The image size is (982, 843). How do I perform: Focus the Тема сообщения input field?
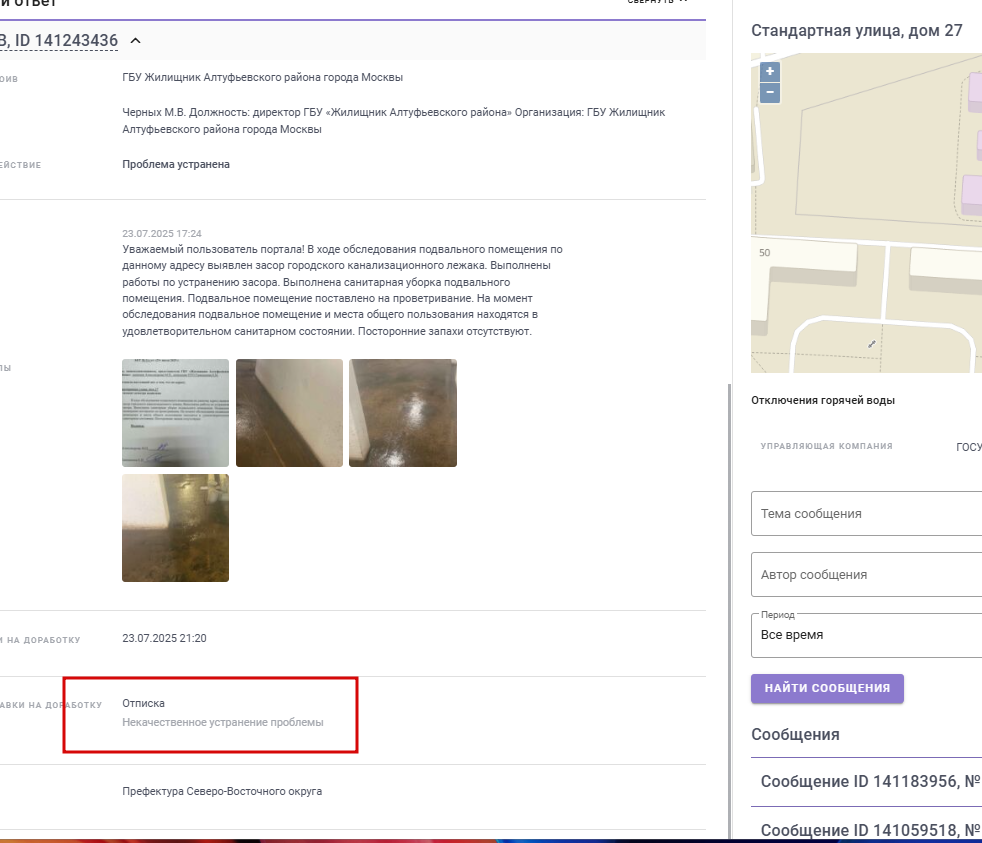click(x=867, y=514)
